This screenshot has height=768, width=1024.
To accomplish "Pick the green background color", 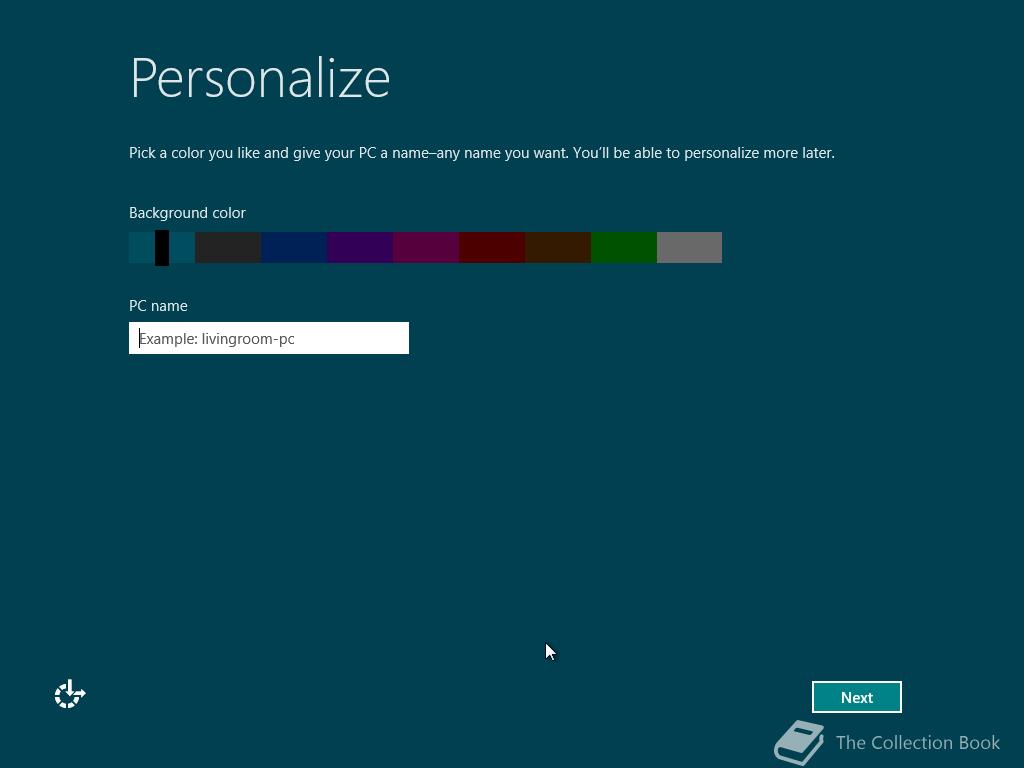I will (624, 248).
